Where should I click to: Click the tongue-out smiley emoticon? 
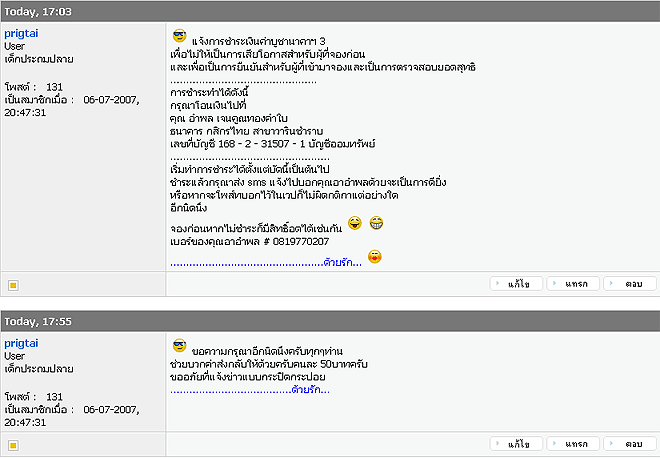(x=355, y=223)
